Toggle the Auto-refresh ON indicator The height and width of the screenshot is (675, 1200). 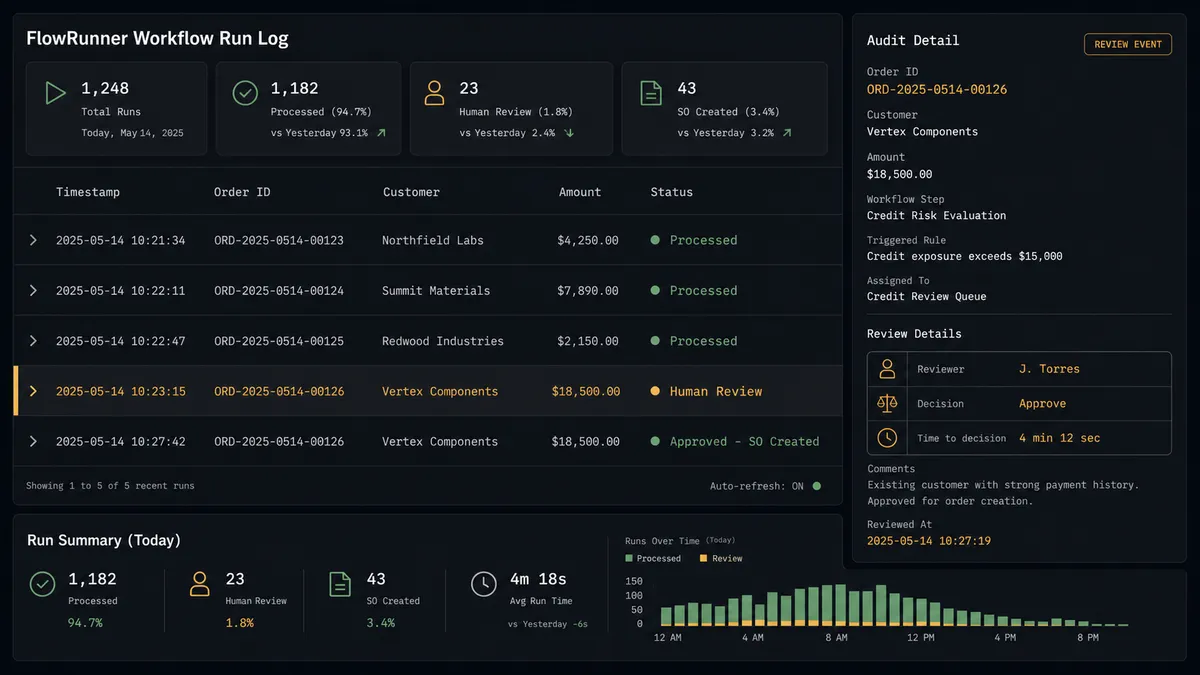point(816,486)
